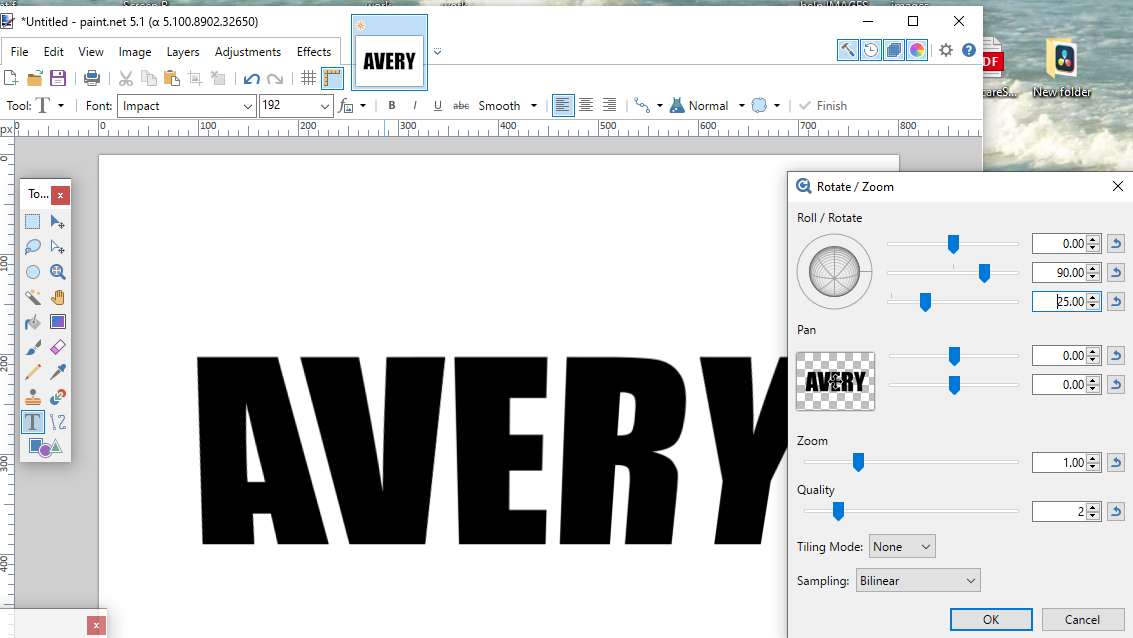Screen dimensions: 1133x638
Task: Click the Roll / Rotate sphere control
Action: click(x=835, y=272)
